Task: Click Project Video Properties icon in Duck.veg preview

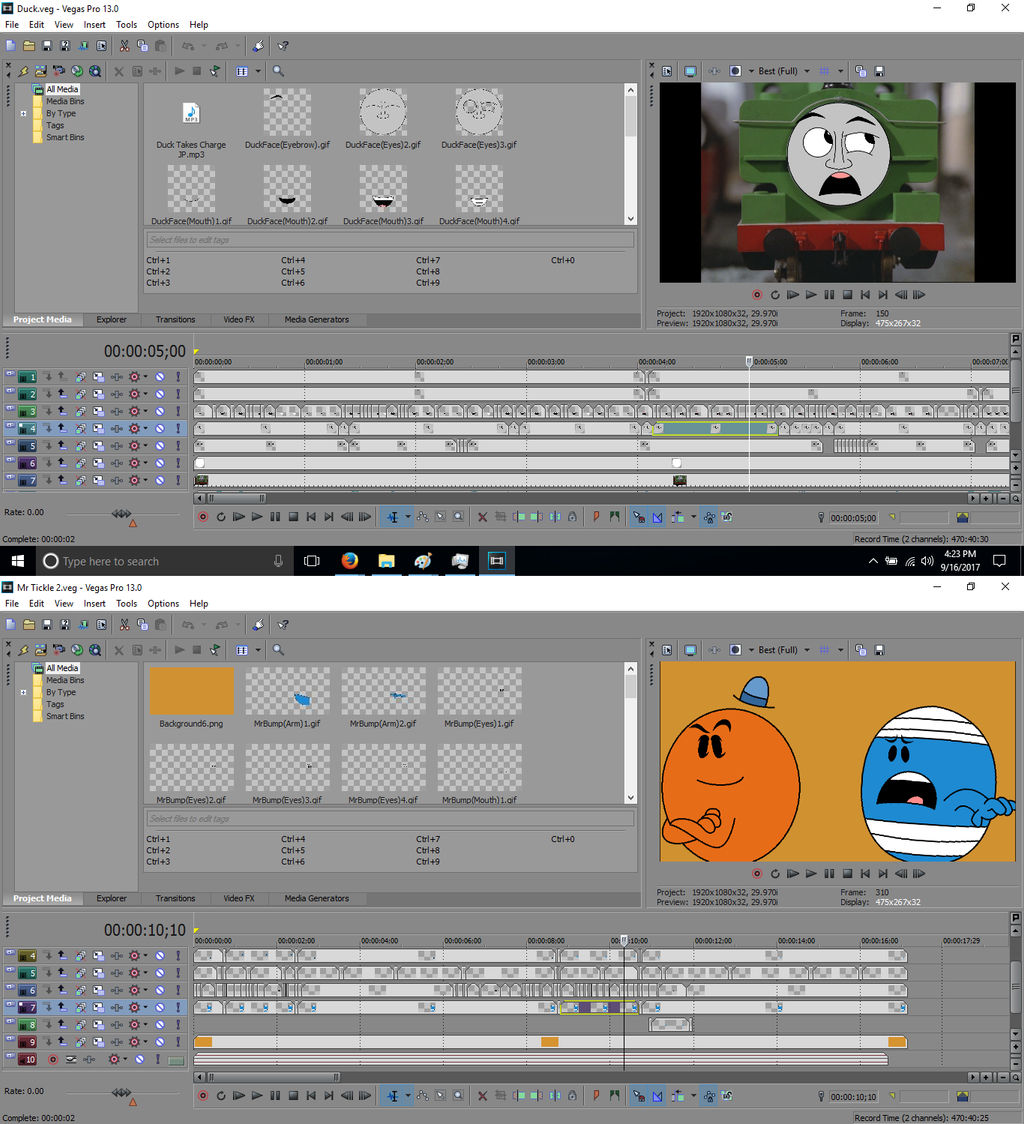Action: coord(667,71)
